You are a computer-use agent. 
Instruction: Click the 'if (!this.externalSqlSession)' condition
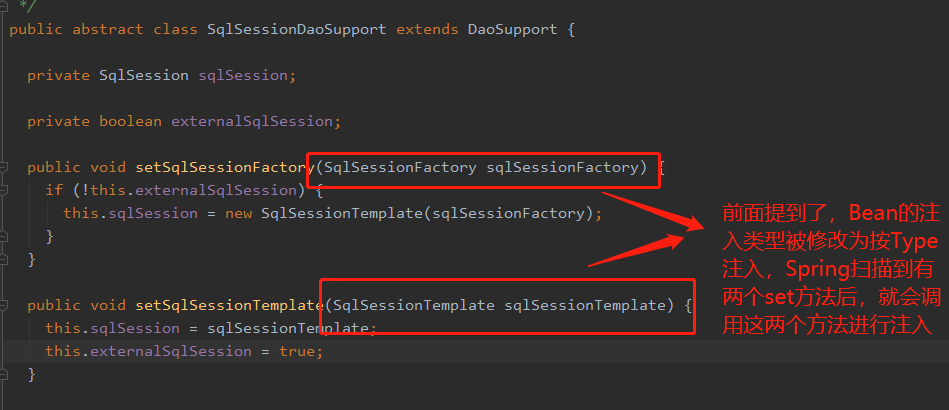pos(175,190)
